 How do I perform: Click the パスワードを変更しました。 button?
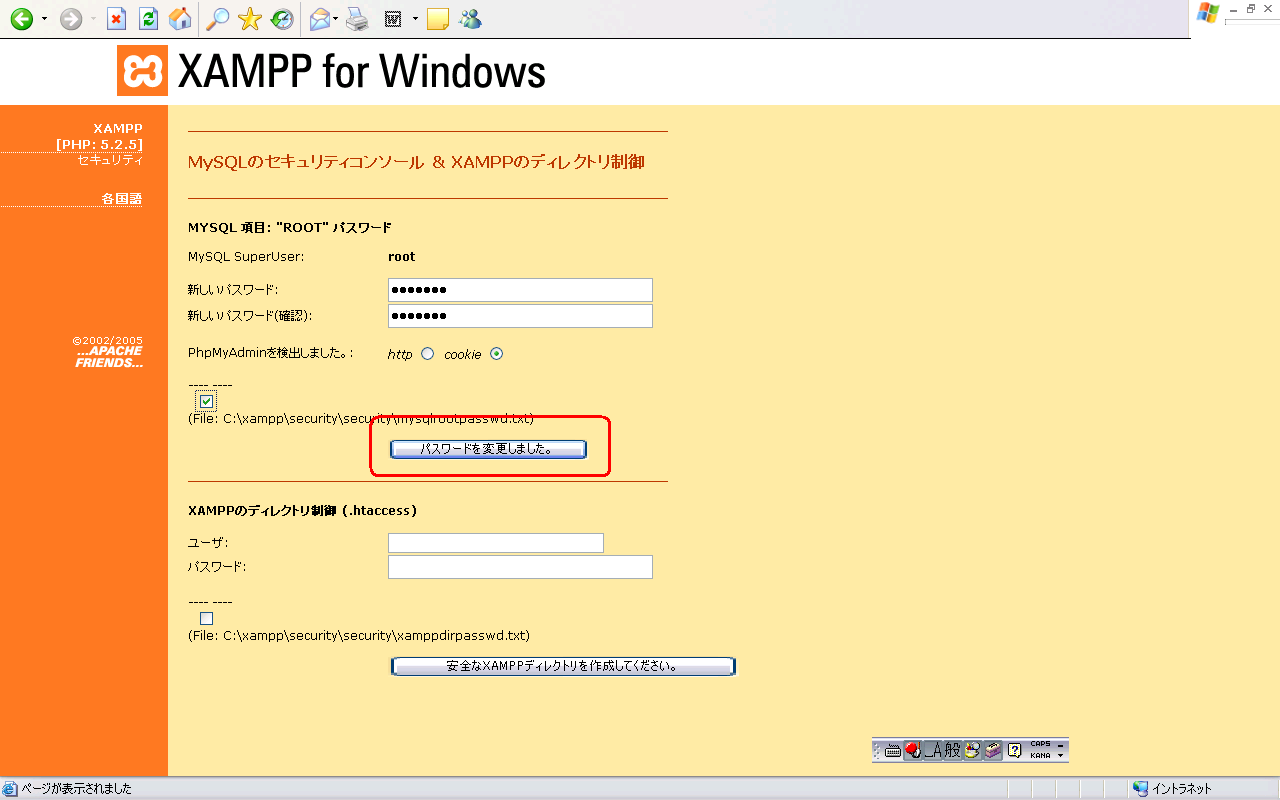[488, 449]
